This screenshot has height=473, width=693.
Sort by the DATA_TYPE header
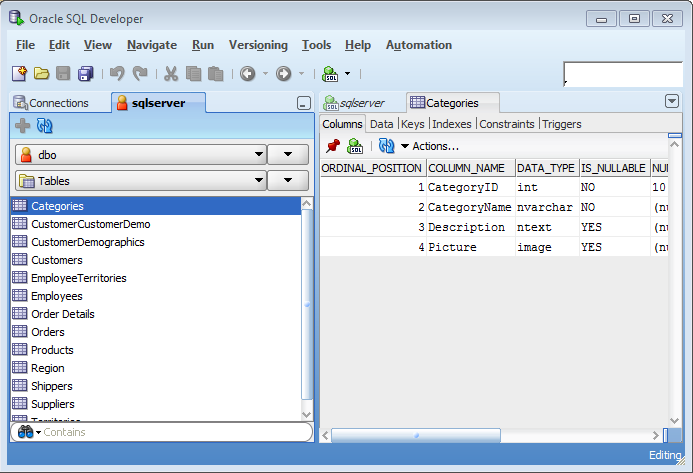coord(548,168)
